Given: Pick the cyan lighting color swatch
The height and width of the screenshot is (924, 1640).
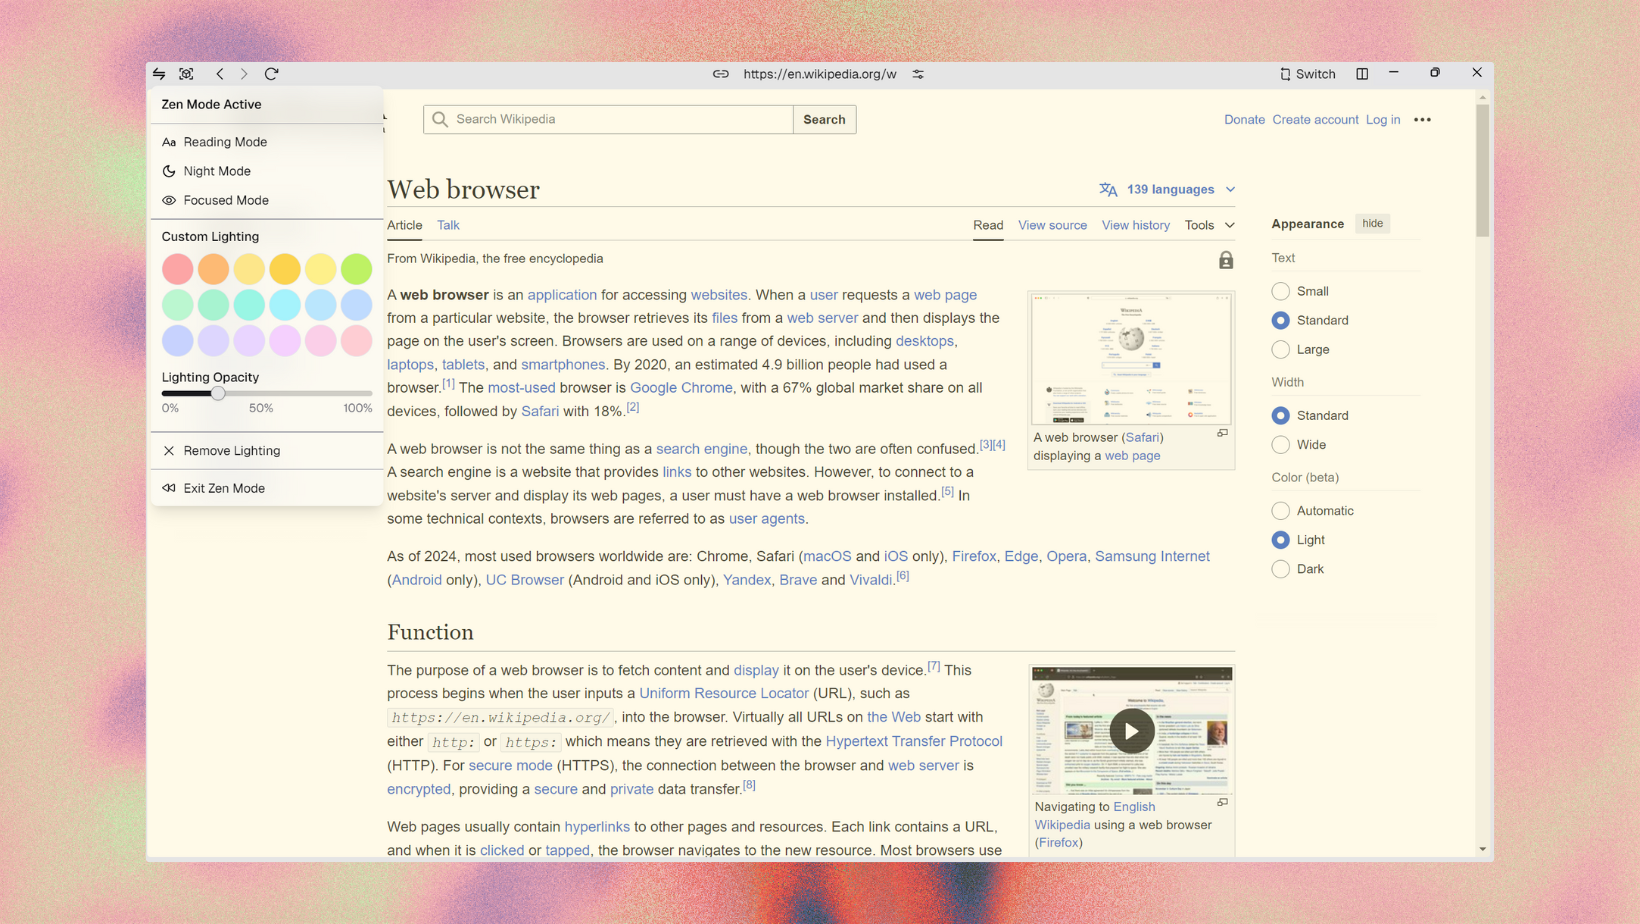Looking at the screenshot, I should [x=285, y=305].
